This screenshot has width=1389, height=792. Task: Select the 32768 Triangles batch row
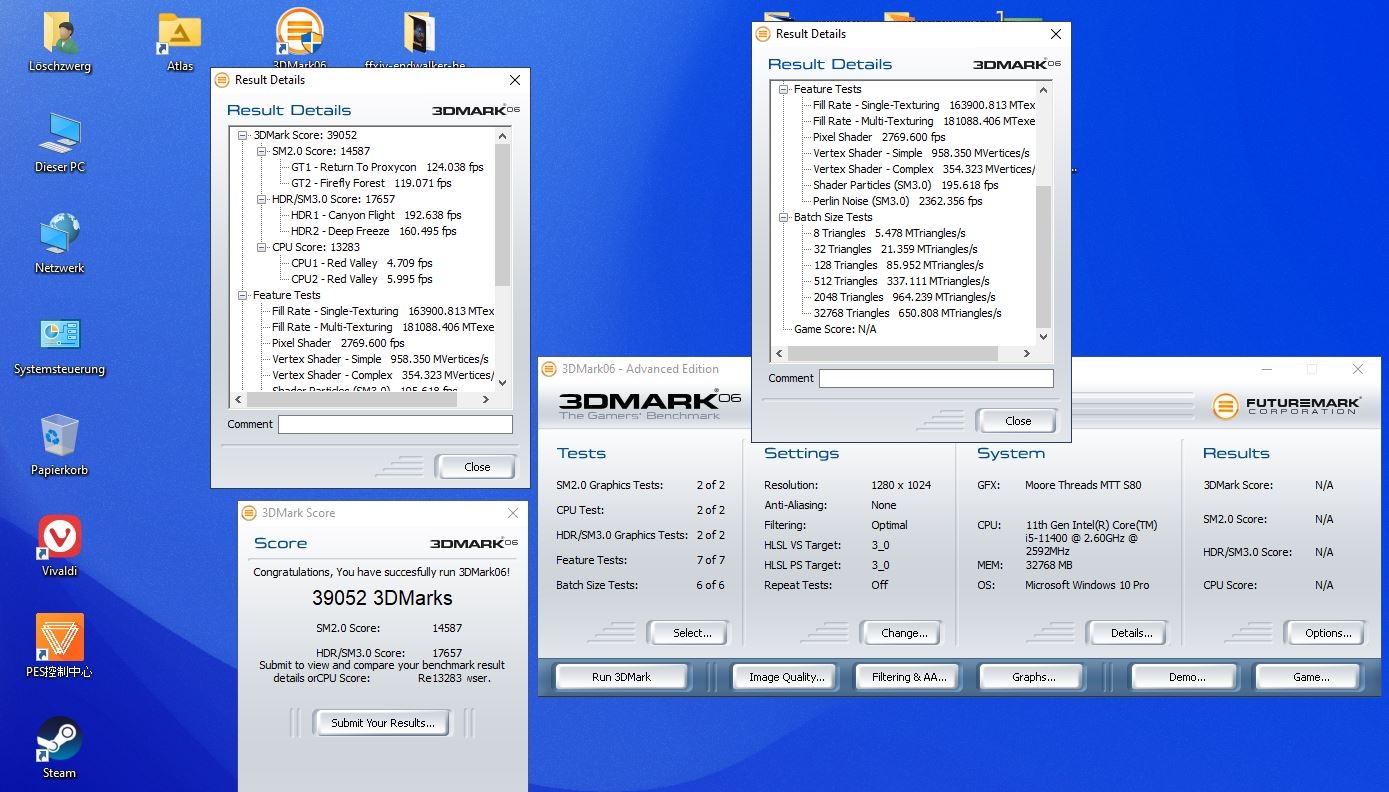pyautogui.click(x=908, y=313)
